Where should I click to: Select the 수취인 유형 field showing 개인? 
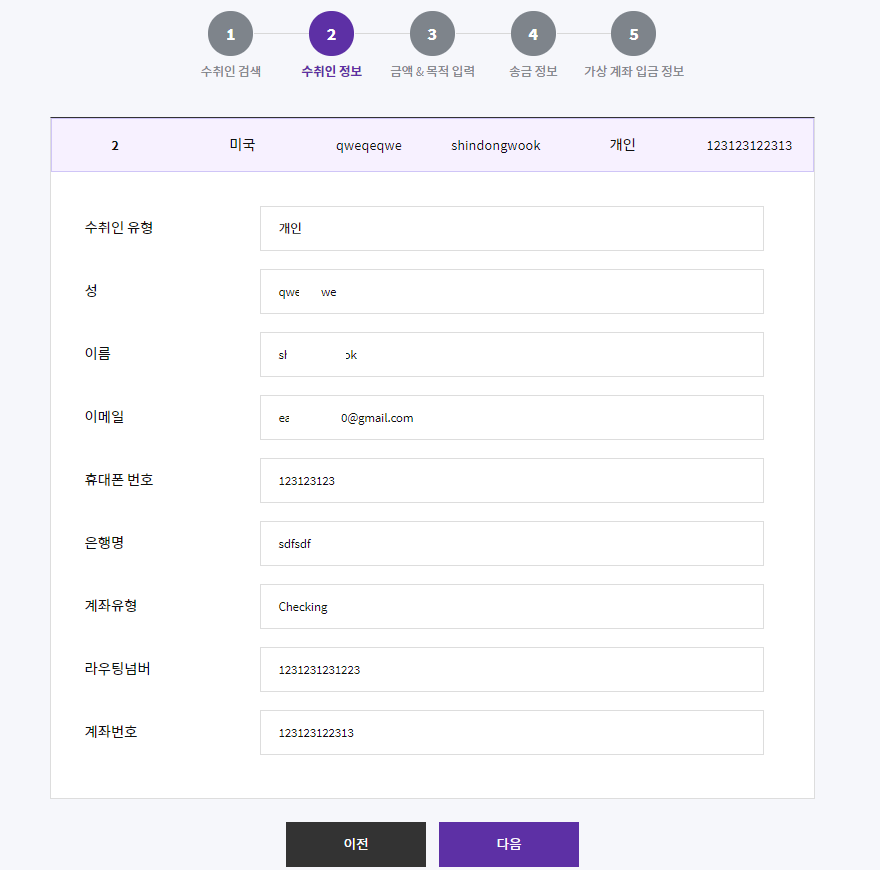[512, 228]
